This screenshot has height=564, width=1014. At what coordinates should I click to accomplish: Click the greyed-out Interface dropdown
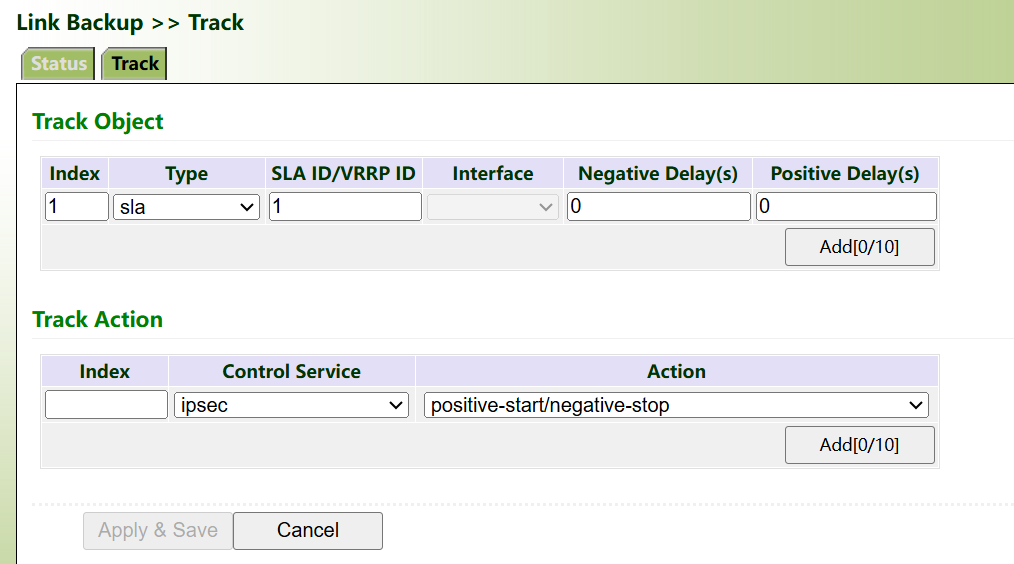(x=493, y=207)
